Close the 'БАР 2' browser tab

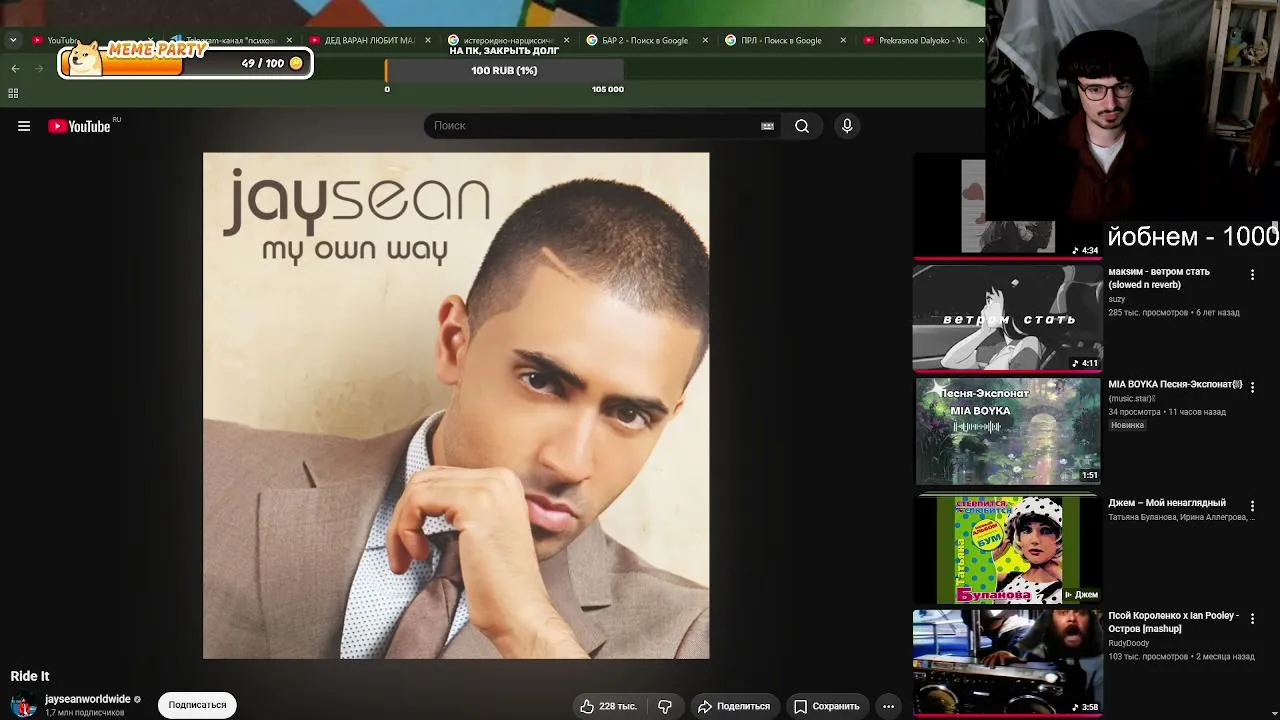pos(705,40)
